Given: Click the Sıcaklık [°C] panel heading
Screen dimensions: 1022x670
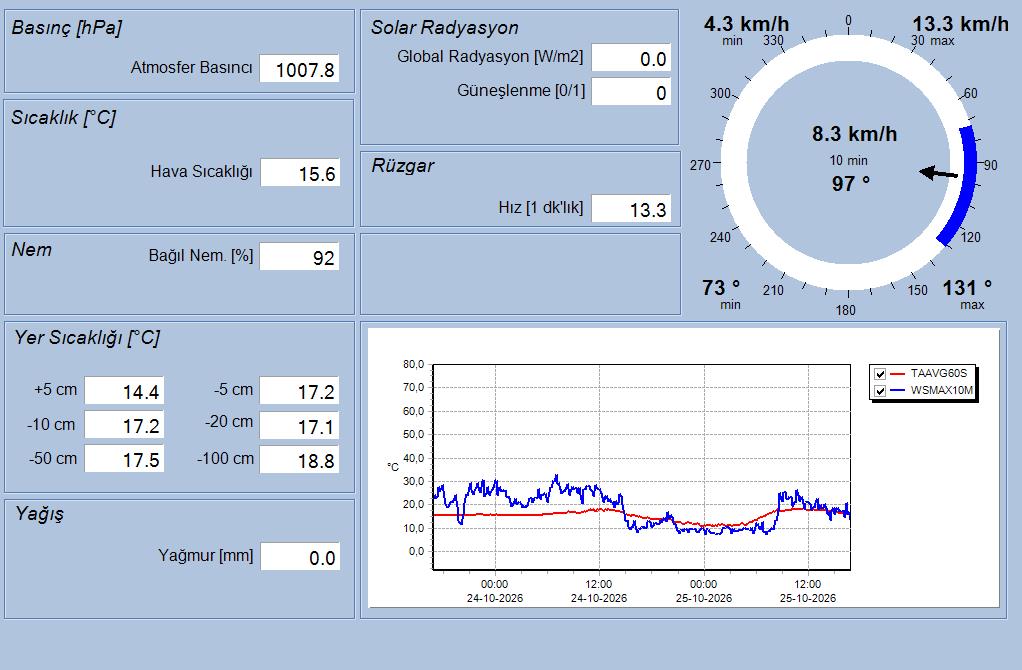Looking at the screenshot, I should (x=63, y=117).
